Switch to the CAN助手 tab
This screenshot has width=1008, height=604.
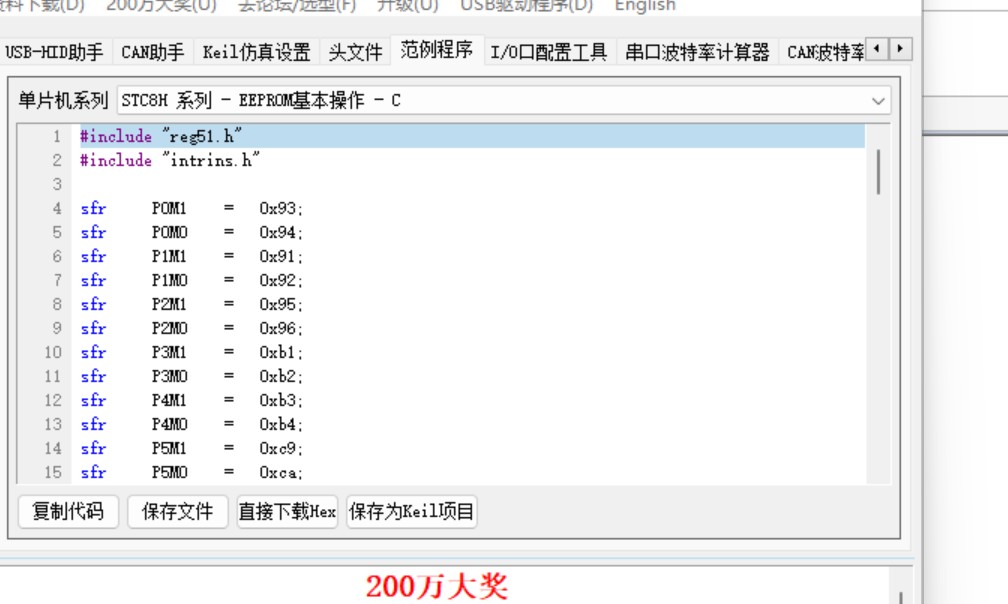tap(153, 52)
